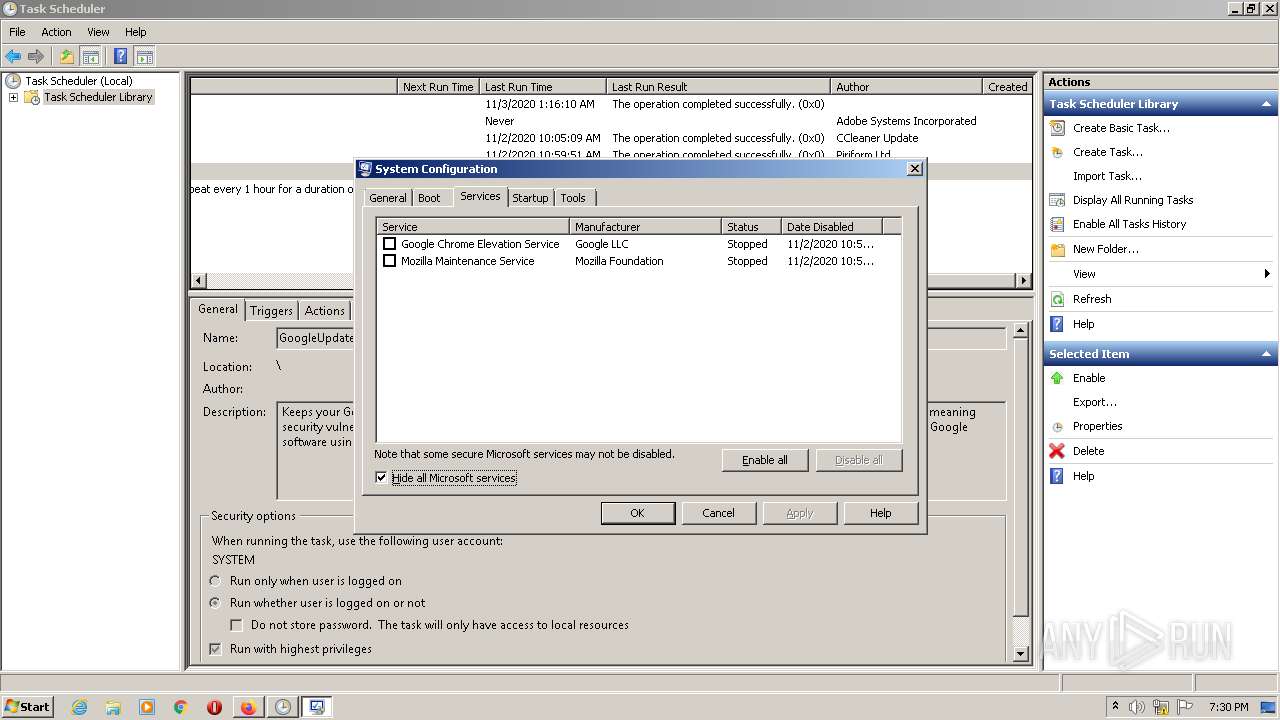Switch to the Tools tab
Image resolution: width=1280 pixels, height=720 pixels.
point(573,198)
